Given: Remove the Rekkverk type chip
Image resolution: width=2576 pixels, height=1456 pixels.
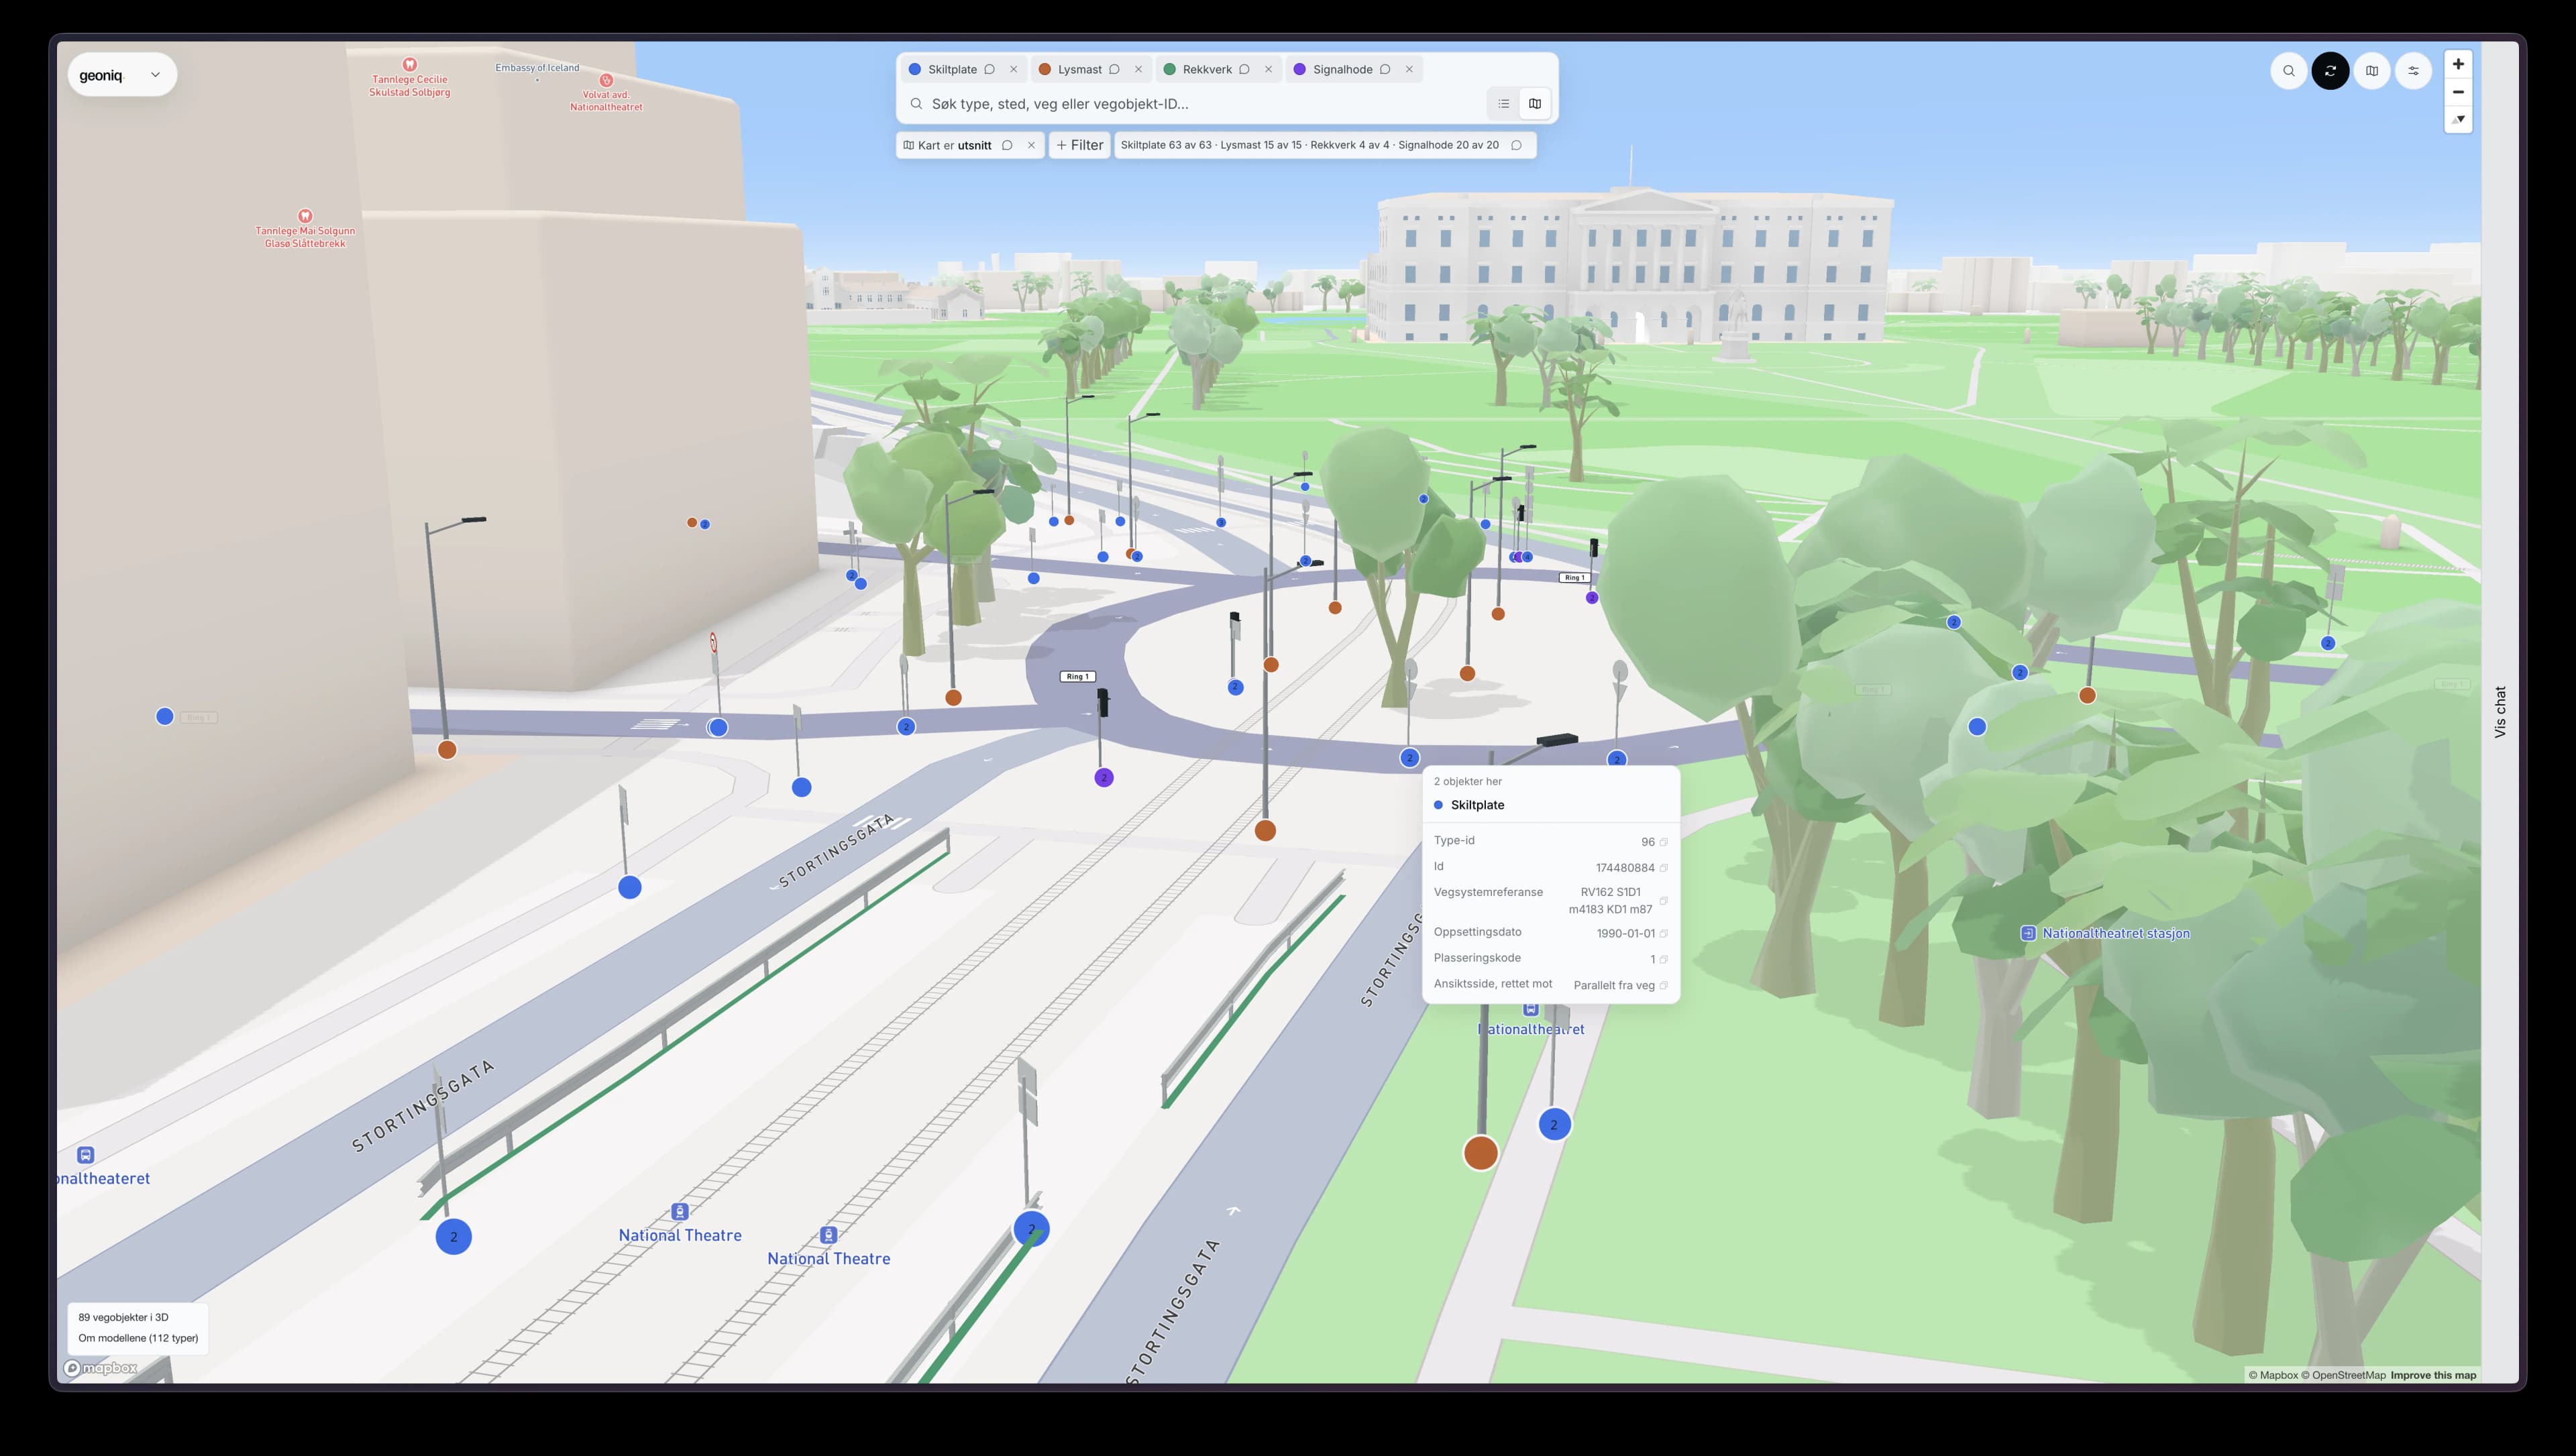Looking at the screenshot, I should 1268,69.
